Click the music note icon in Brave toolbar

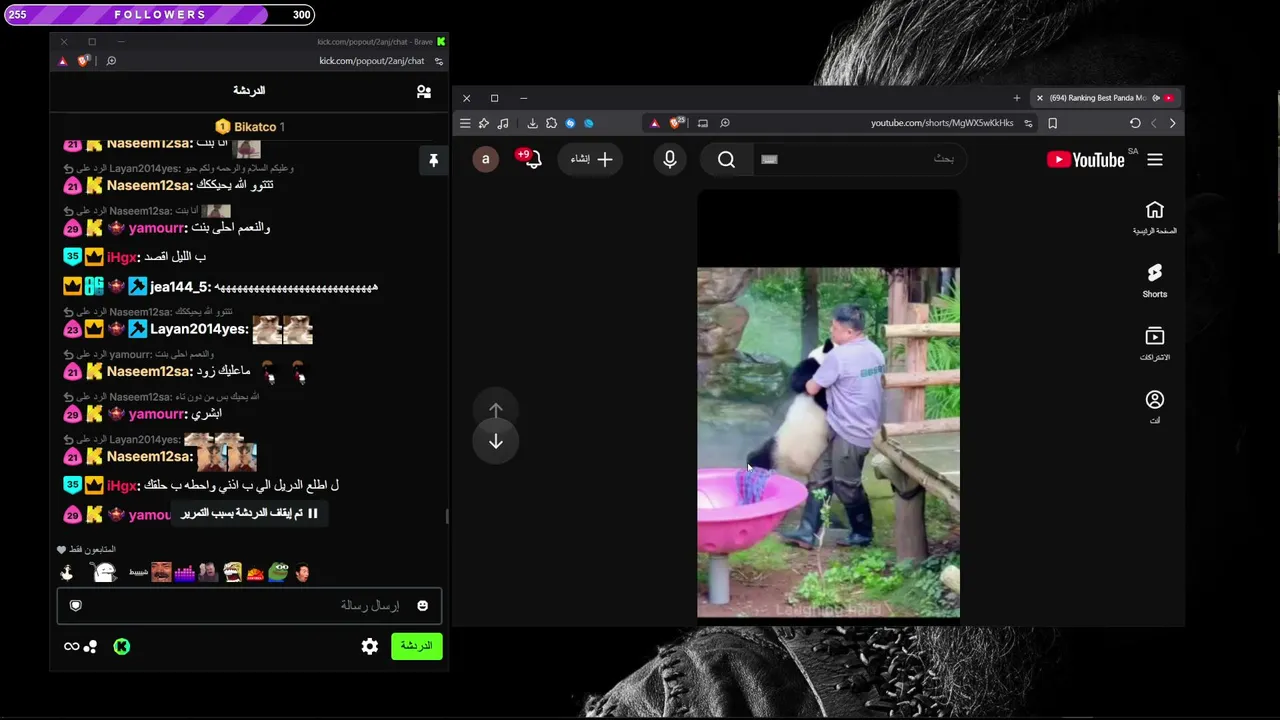pos(503,123)
